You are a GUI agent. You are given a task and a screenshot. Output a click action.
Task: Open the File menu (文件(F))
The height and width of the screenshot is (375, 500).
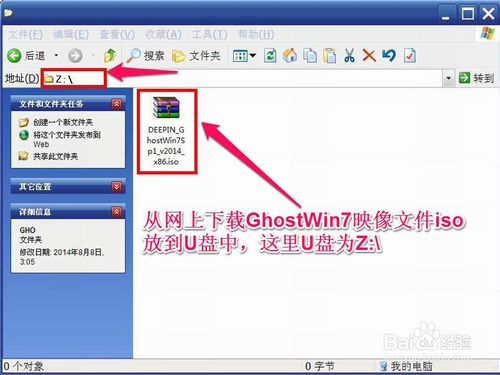[25, 34]
